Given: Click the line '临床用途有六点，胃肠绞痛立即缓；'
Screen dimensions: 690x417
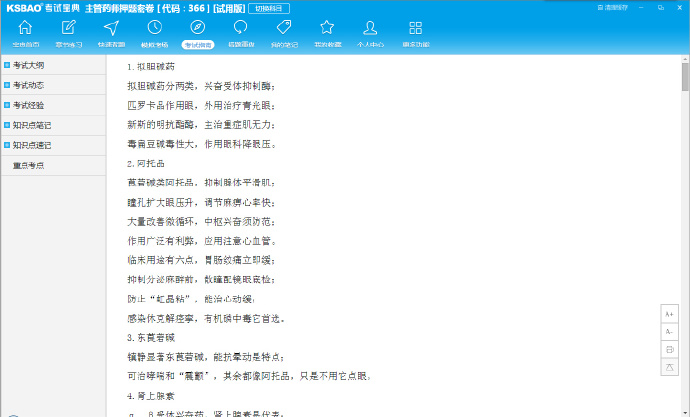Looking at the screenshot, I should coord(202,260).
